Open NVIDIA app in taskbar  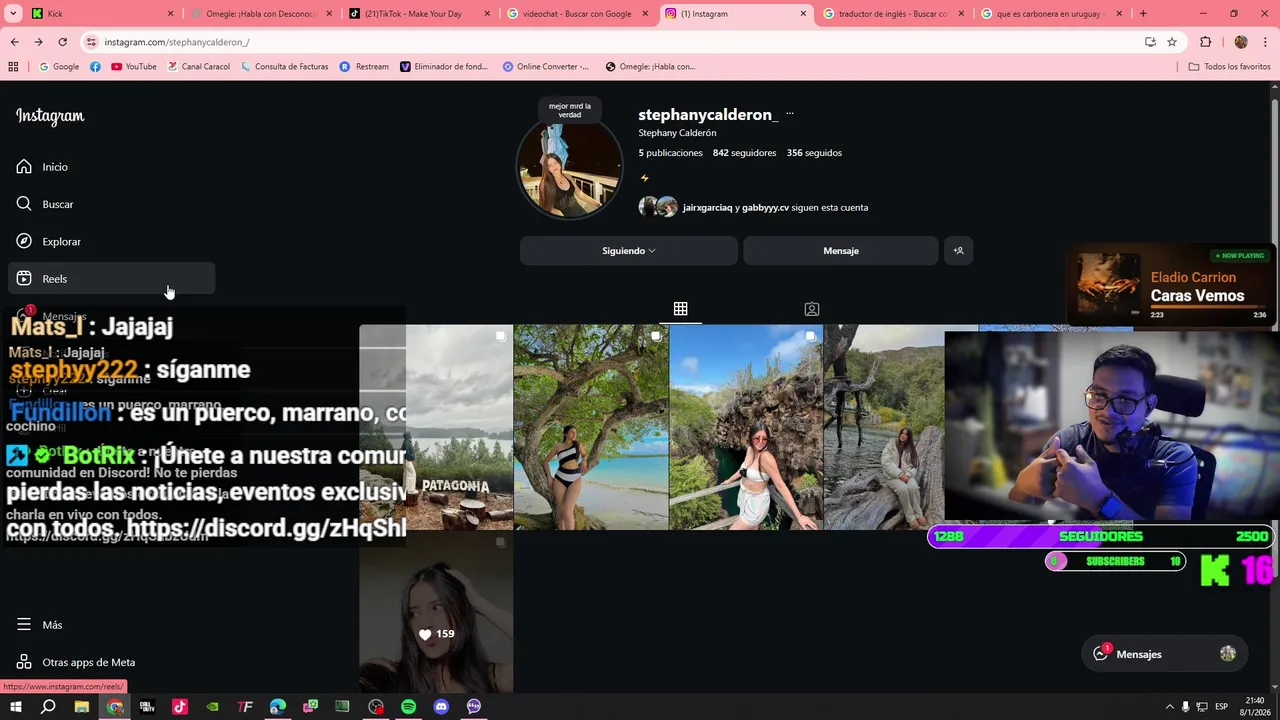212,707
